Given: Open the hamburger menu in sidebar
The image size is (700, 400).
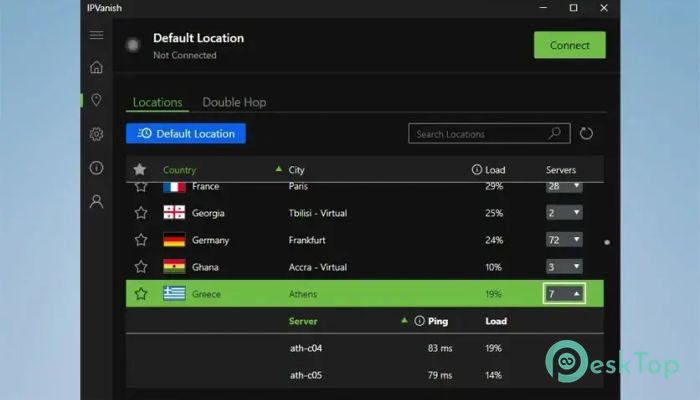Looking at the screenshot, I should [x=96, y=35].
